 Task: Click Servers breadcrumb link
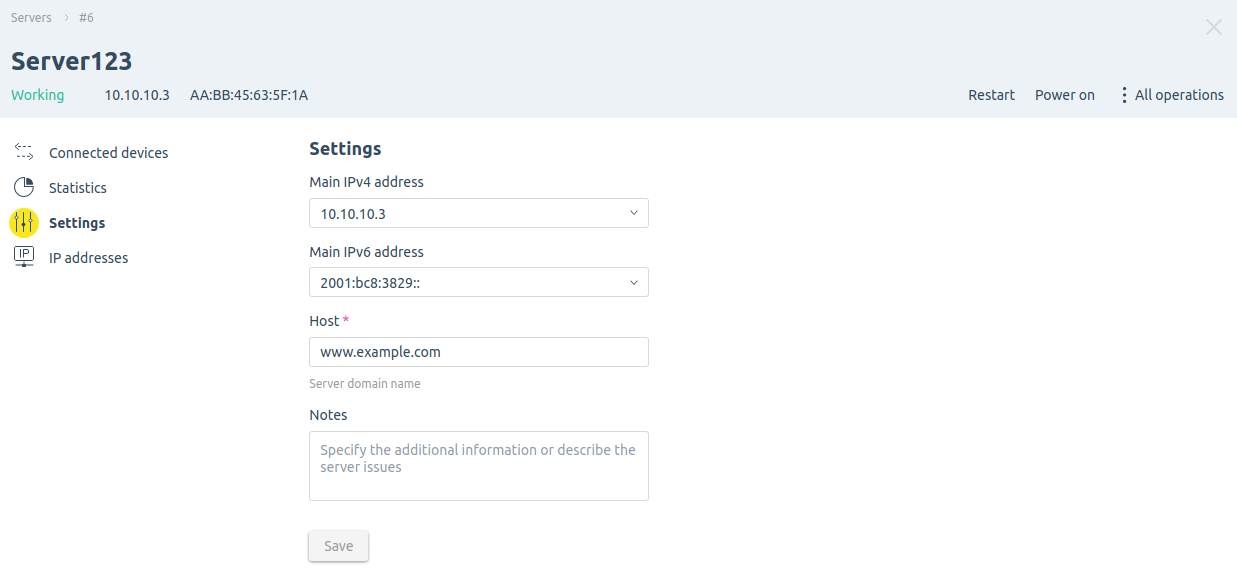31,17
